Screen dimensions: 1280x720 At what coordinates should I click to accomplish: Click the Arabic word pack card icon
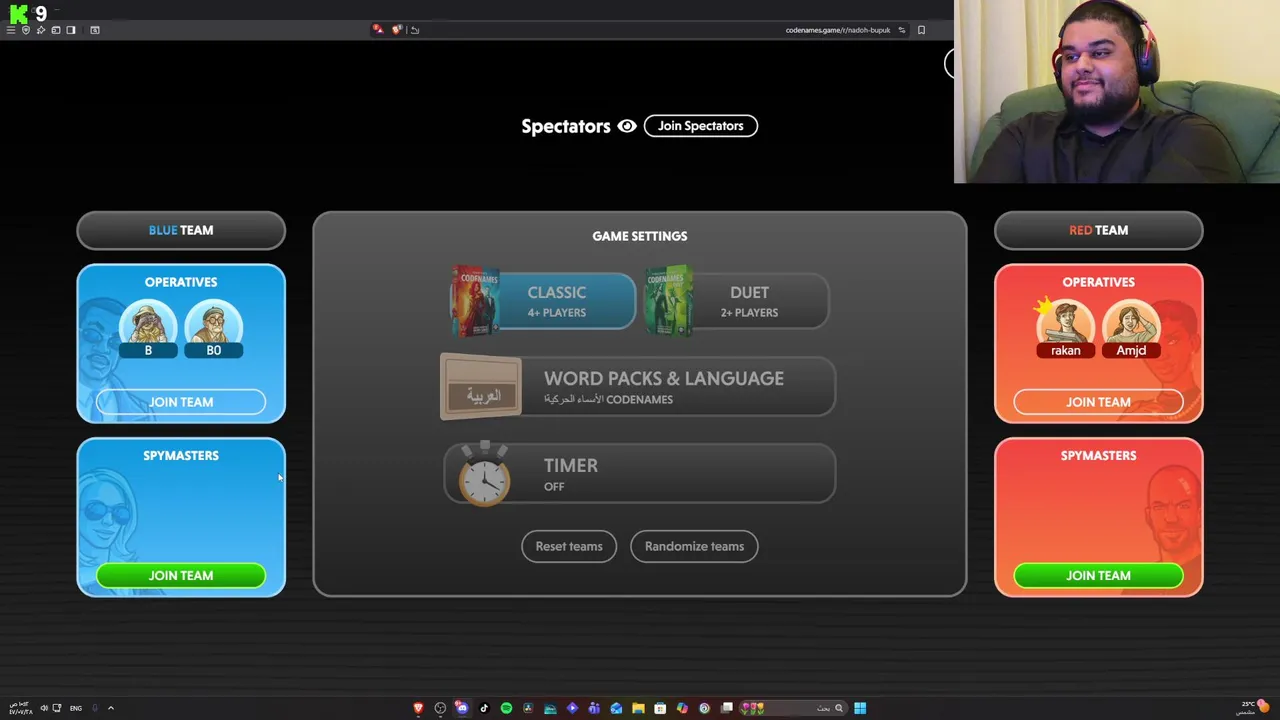(x=481, y=388)
